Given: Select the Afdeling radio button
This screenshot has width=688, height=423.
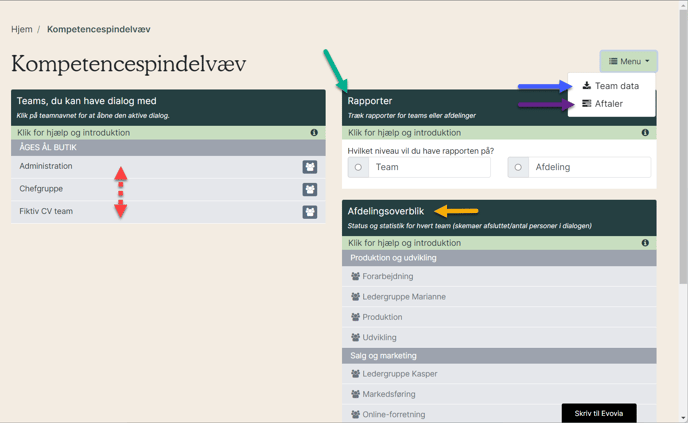Looking at the screenshot, I should point(518,167).
